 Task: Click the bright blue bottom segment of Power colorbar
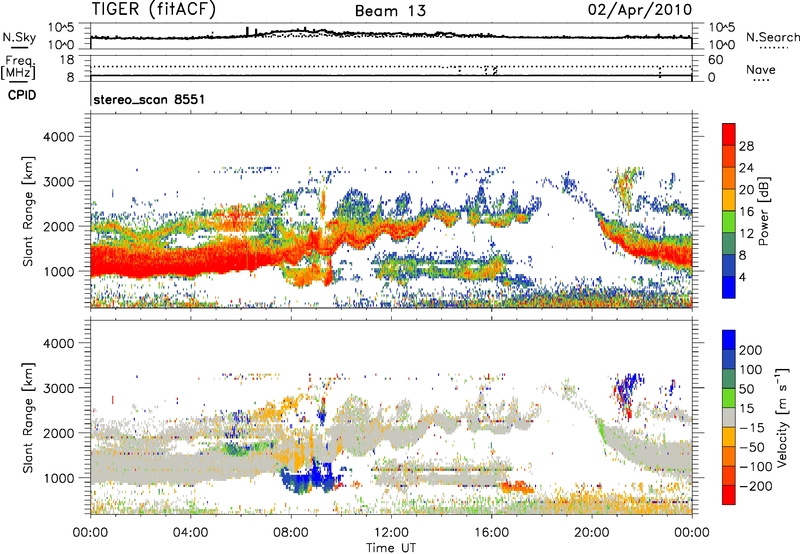click(x=729, y=287)
